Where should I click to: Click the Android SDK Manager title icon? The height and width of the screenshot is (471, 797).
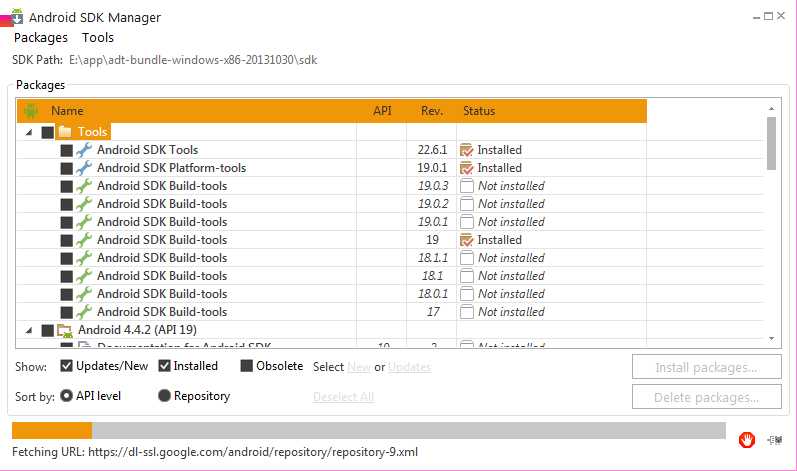[17, 17]
